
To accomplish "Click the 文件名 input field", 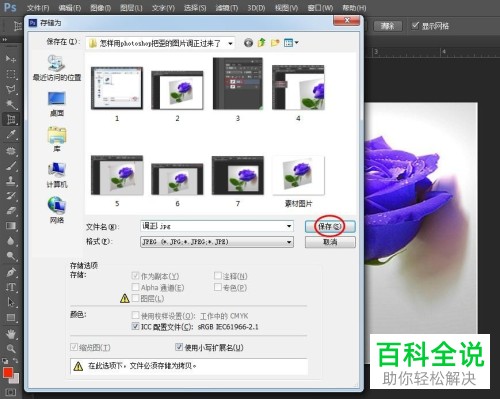I will 217,226.
